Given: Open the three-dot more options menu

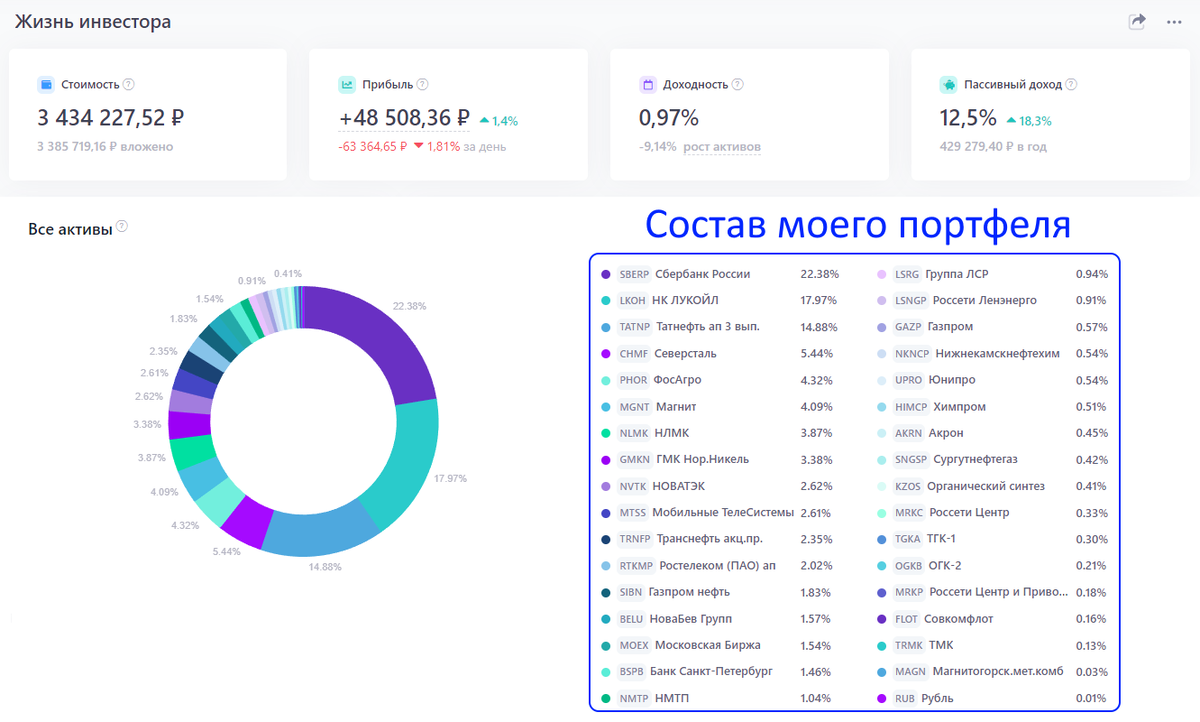Looking at the screenshot, I should pos(1174,22).
